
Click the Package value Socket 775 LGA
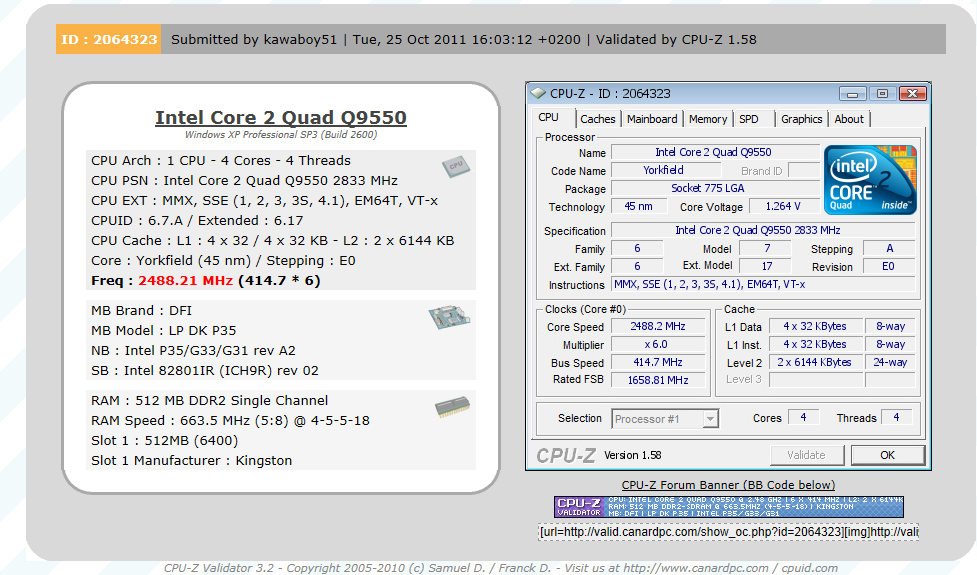point(714,188)
